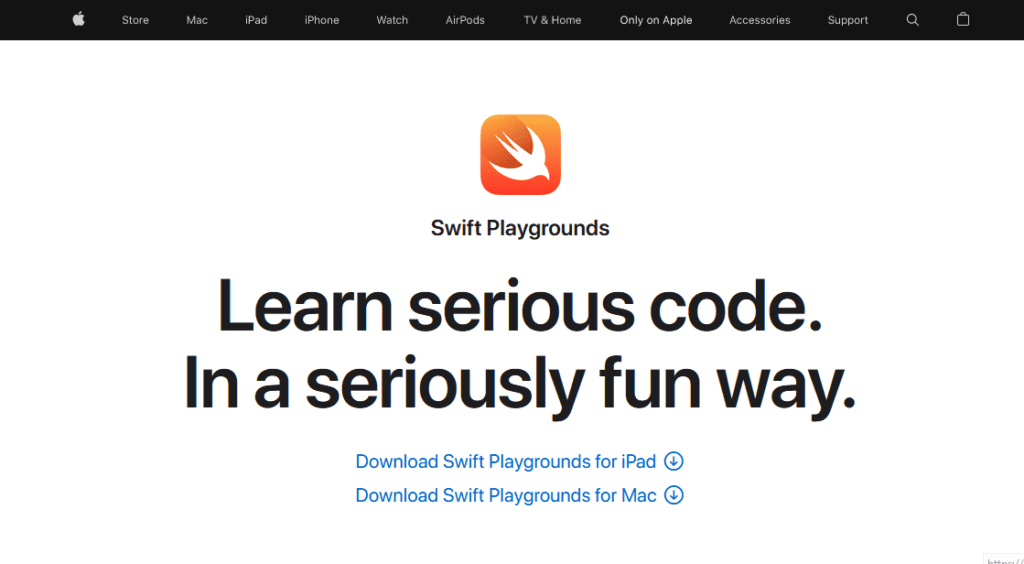This screenshot has height=564, width=1024.
Task: Open the Watch menu item
Action: click(392, 20)
